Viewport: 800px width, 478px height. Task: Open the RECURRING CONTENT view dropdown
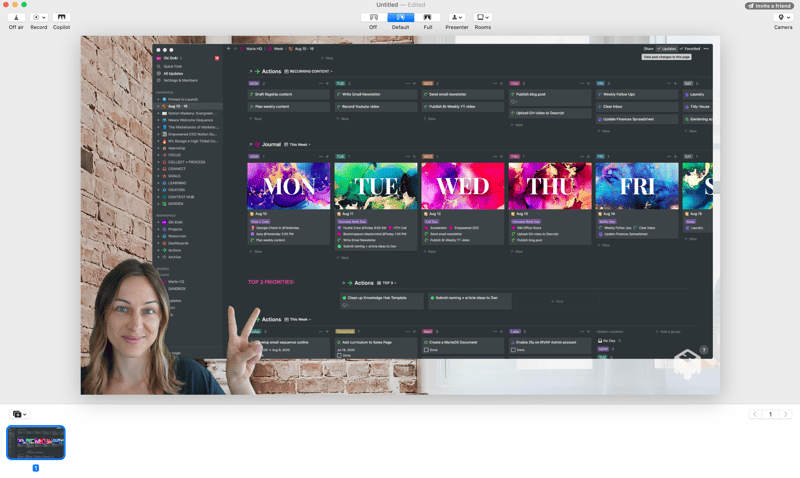tap(309, 71)
